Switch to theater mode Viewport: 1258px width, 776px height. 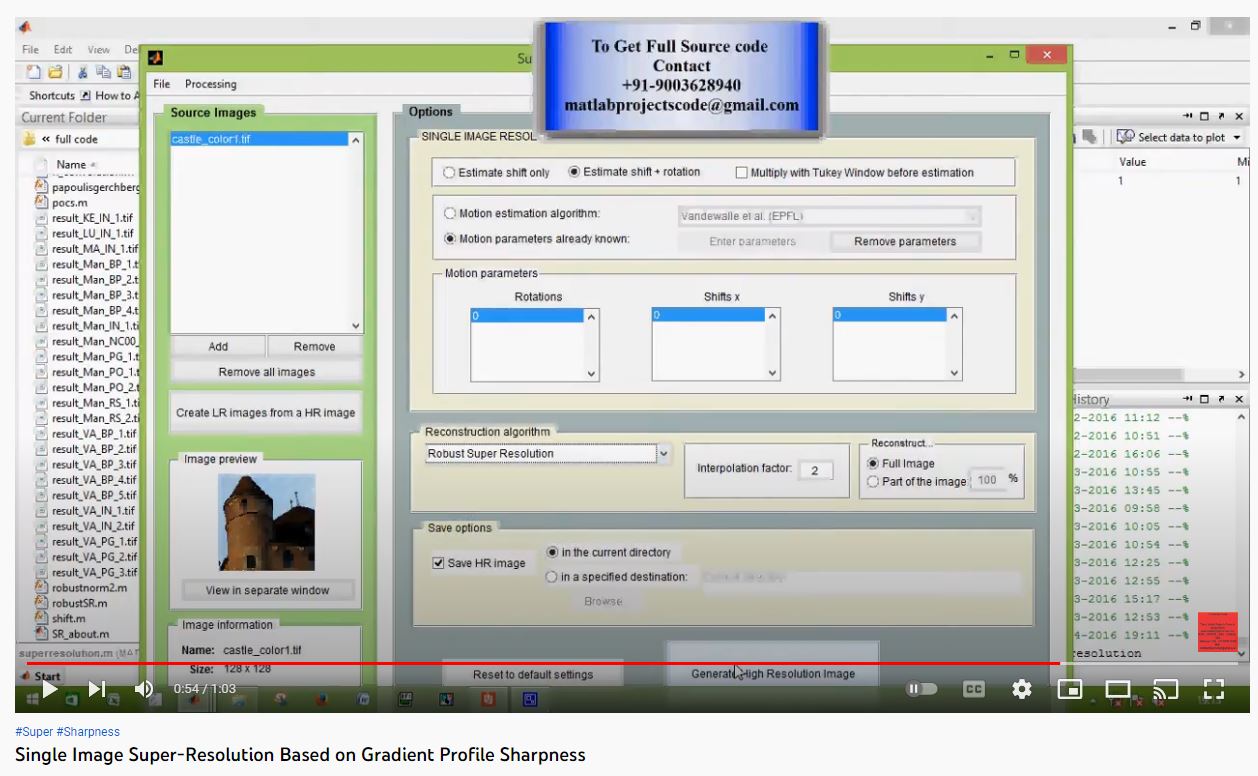tap(1117, 689)
